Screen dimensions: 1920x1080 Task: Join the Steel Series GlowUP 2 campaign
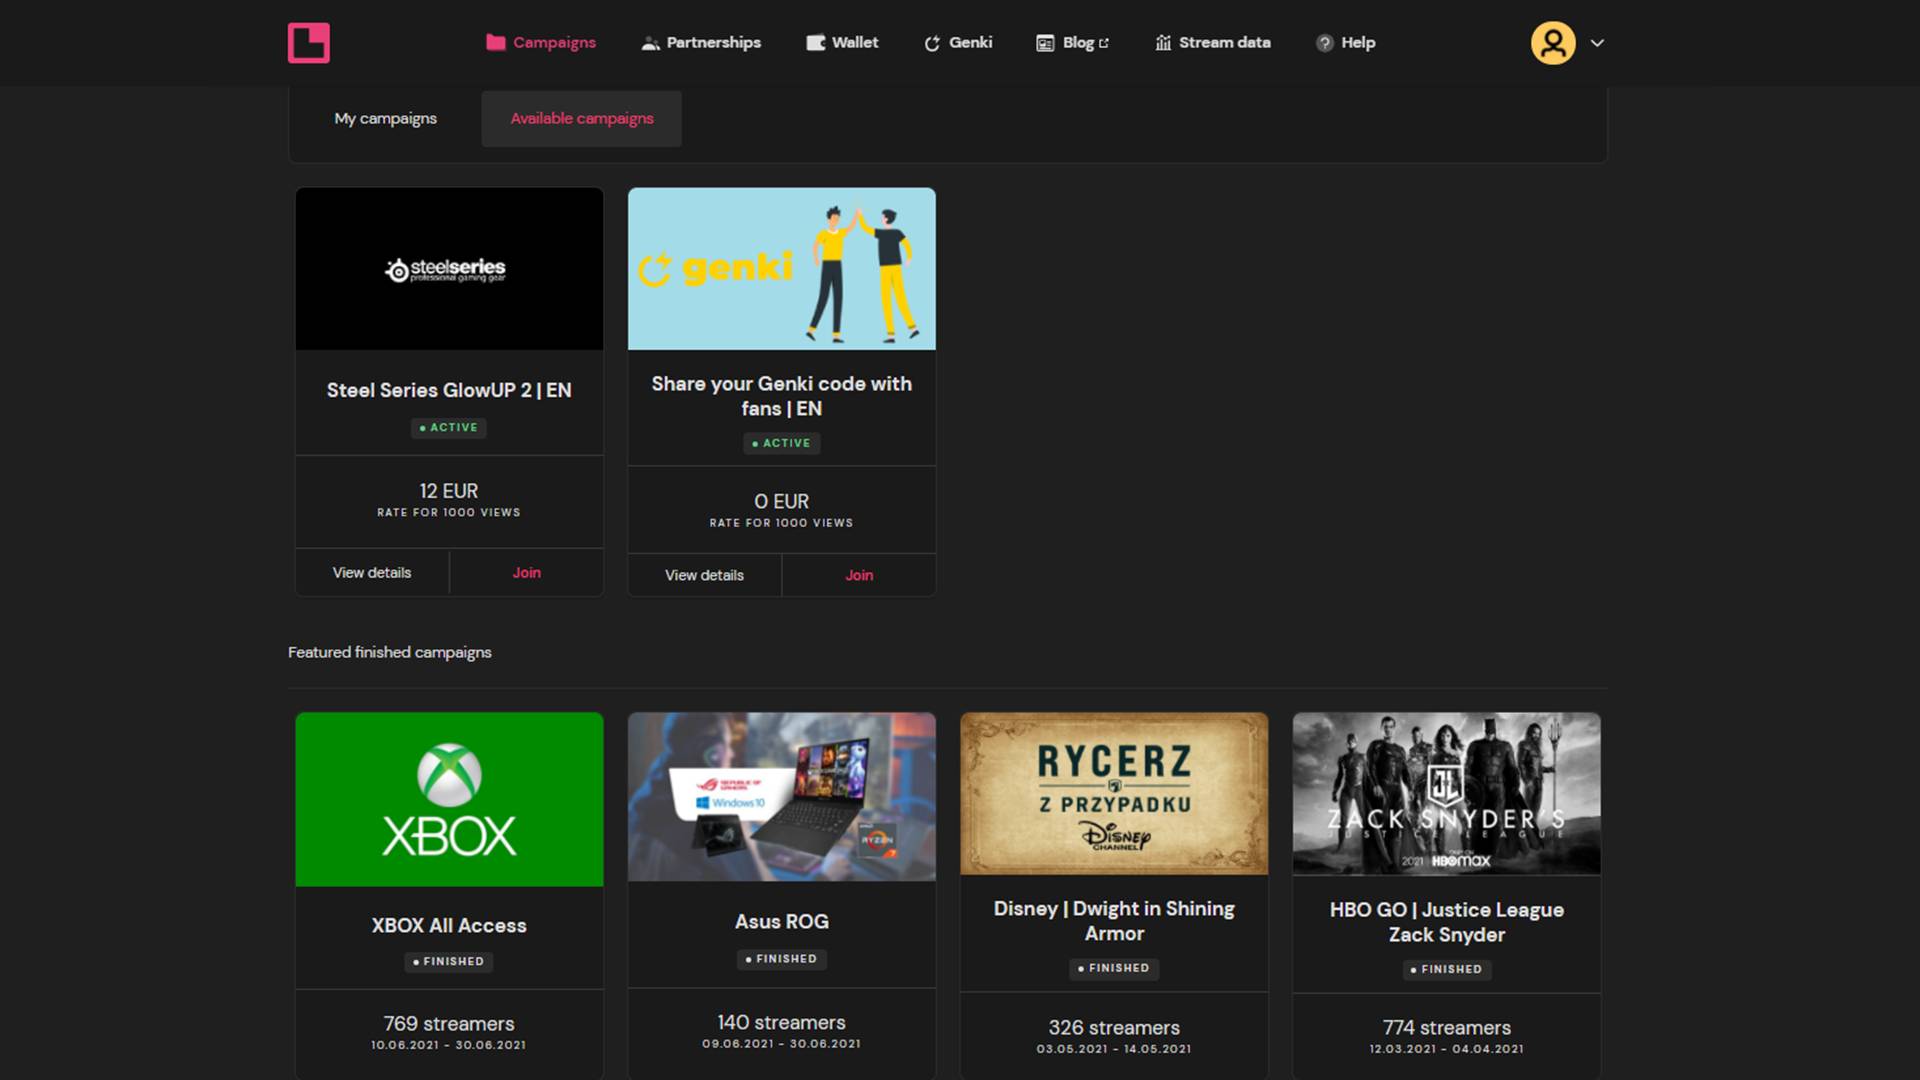[527, 573]
